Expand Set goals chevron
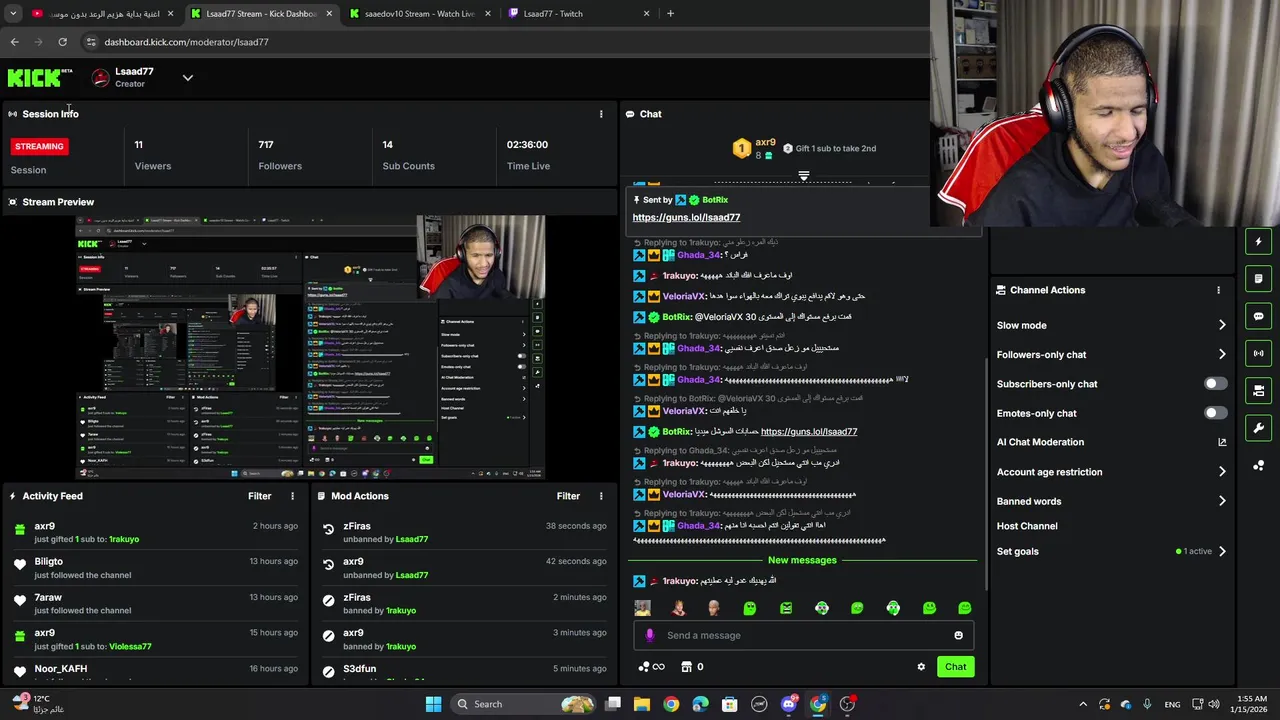 tap(1222, 551)
